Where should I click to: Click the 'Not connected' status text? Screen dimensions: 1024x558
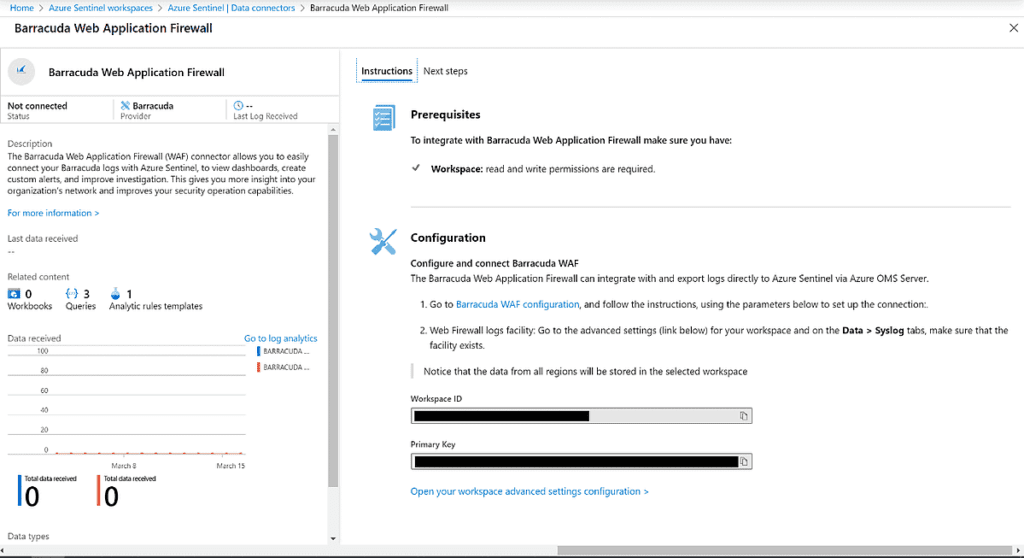tap(37, 105)
